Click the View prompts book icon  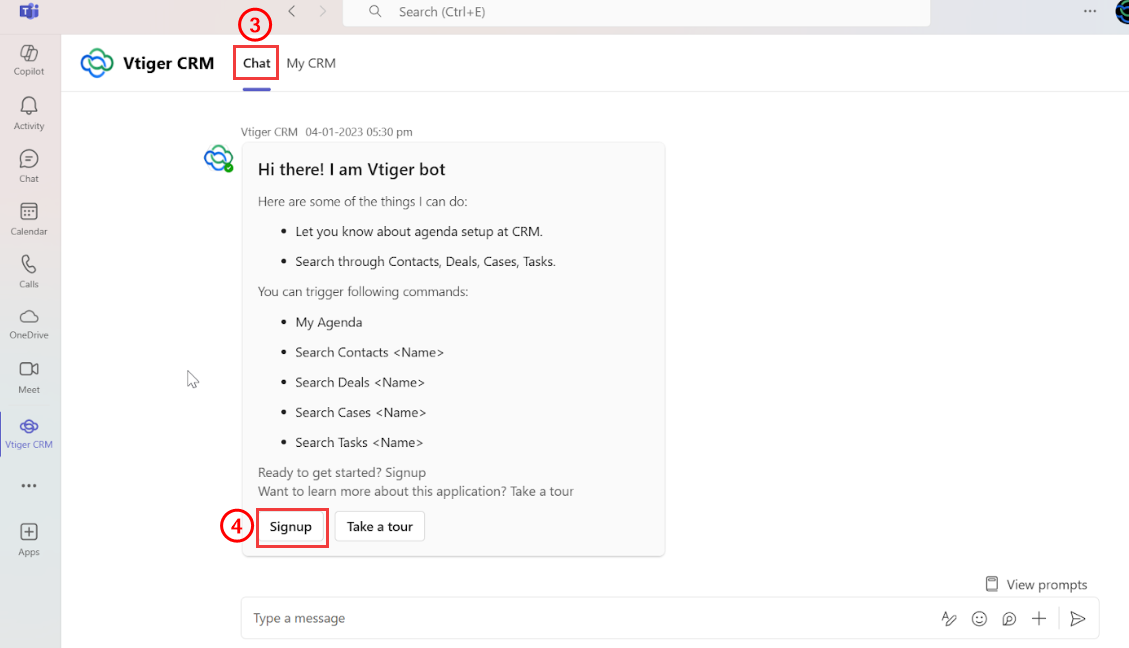(x=991, y=584)
